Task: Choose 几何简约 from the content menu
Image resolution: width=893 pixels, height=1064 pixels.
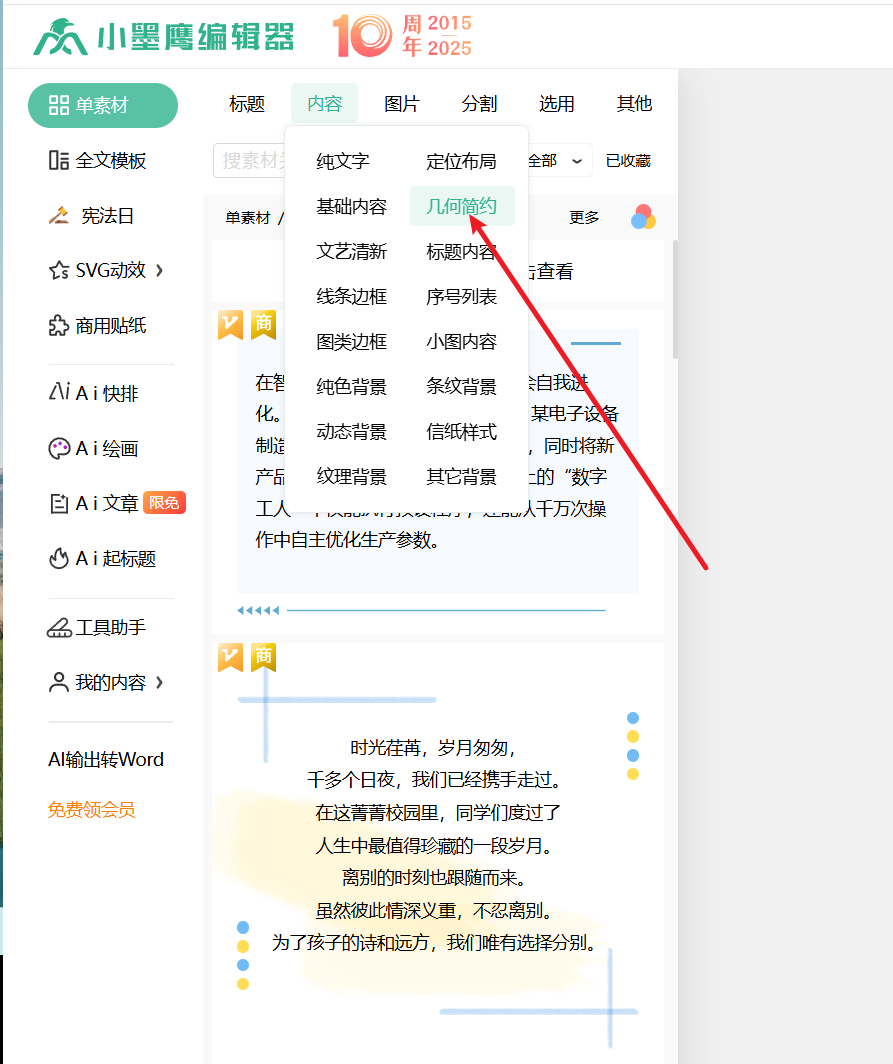Action: (461, 207)
